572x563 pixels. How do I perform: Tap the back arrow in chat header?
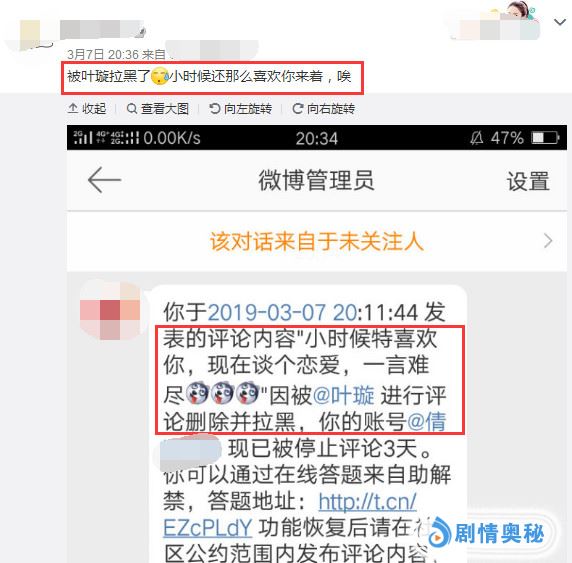click(104, 180)
